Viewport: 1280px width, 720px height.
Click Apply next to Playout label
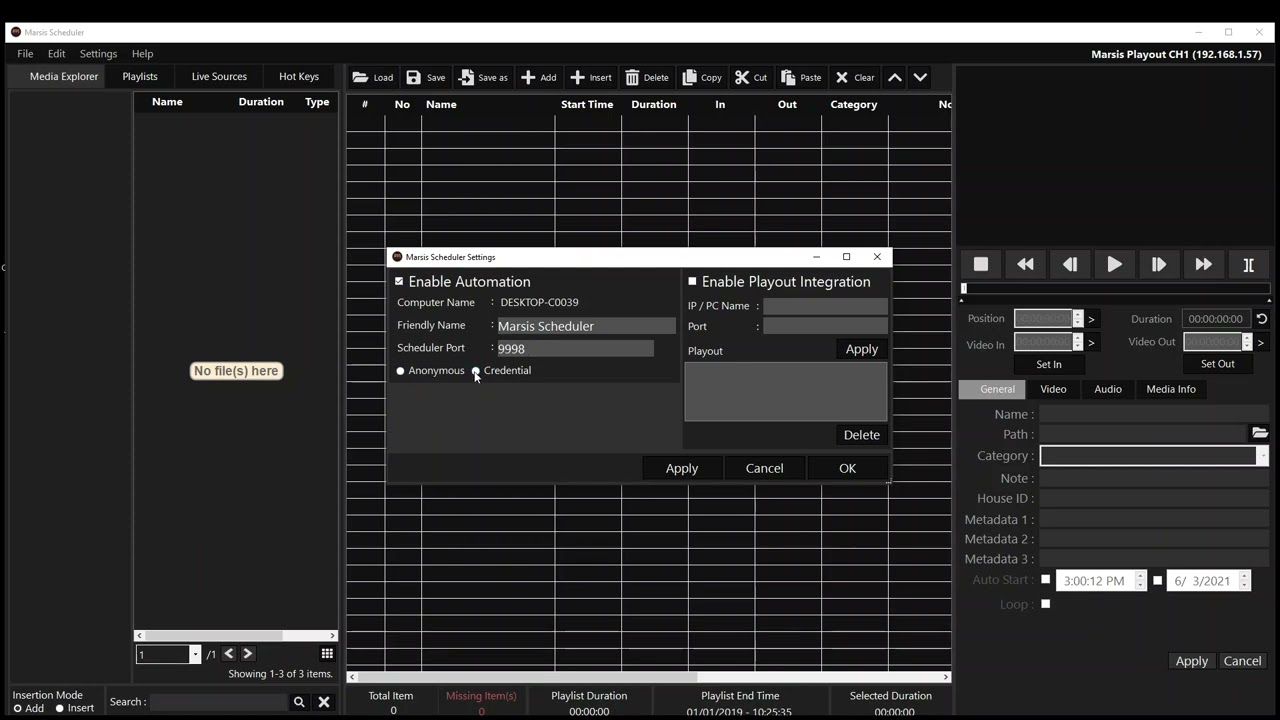tap(862, 349)
